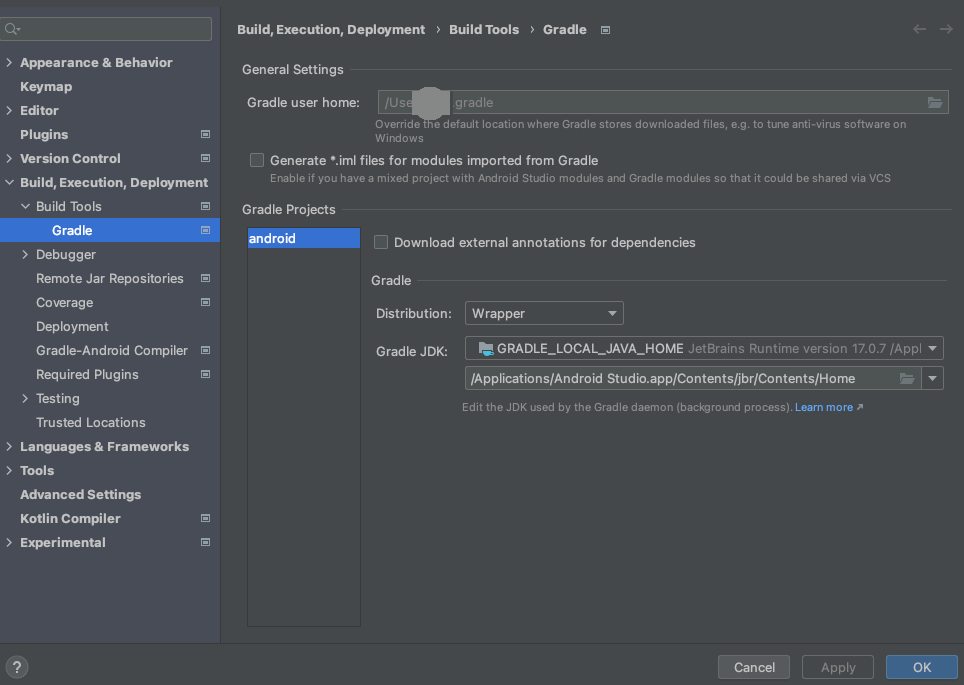Browse folder for Gradle user home
The height and width of the screenshot is (685, 964).
click(934, 102)
